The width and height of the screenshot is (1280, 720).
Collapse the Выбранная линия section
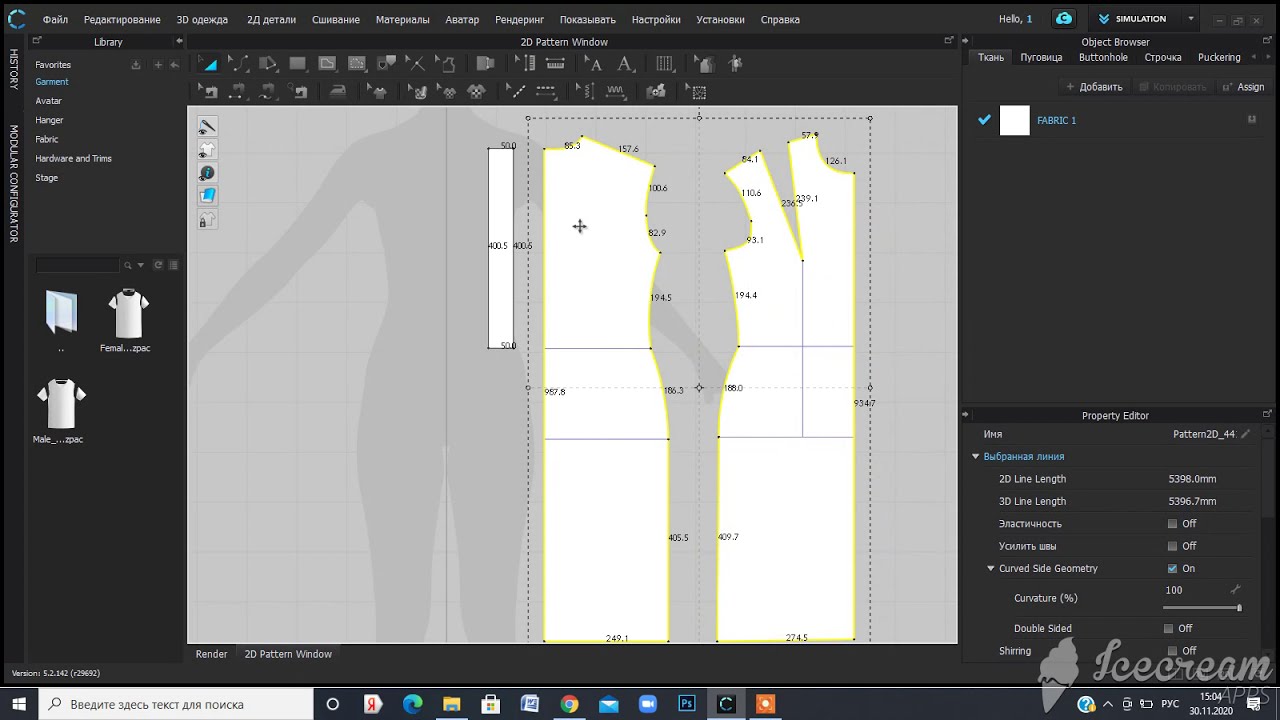976,457
